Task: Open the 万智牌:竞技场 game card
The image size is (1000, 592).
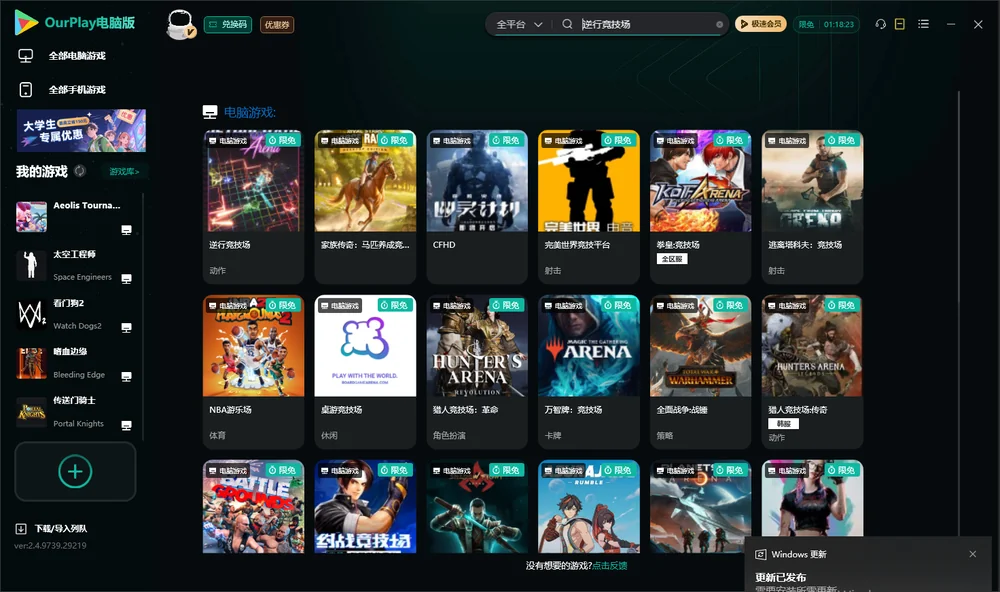Action: 589,372
